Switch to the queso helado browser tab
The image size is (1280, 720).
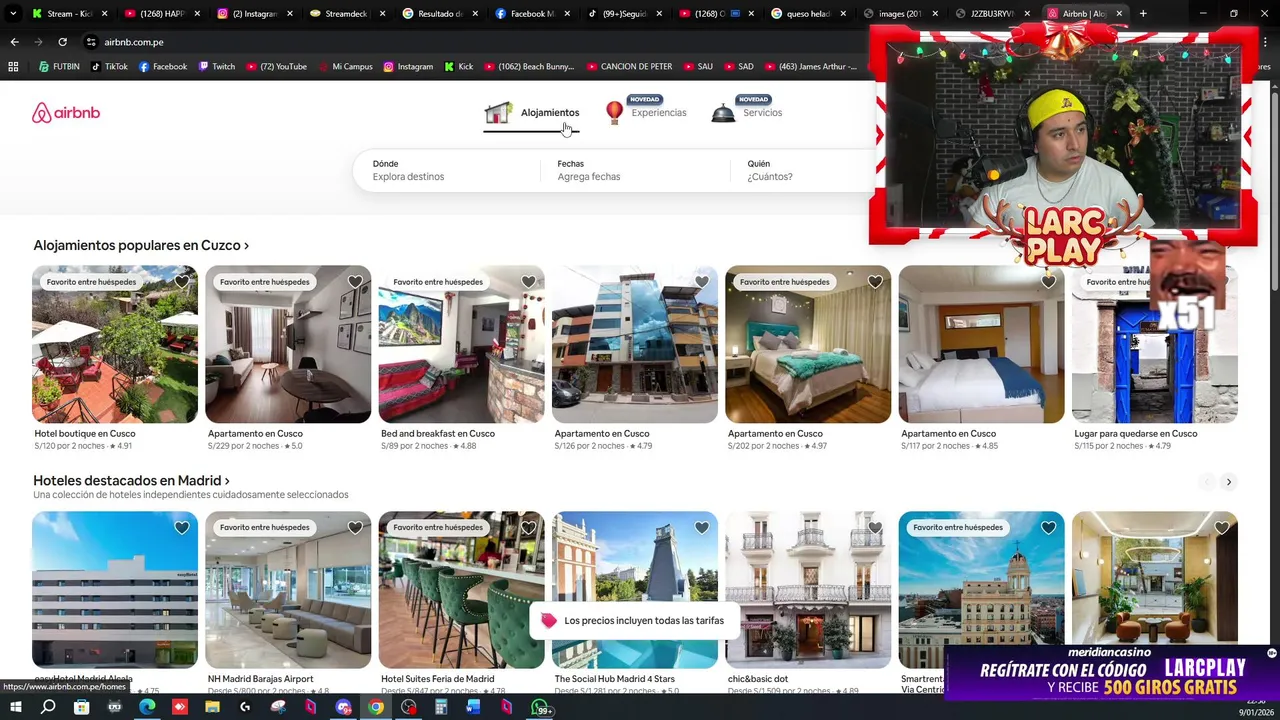[x=808, y=14]
